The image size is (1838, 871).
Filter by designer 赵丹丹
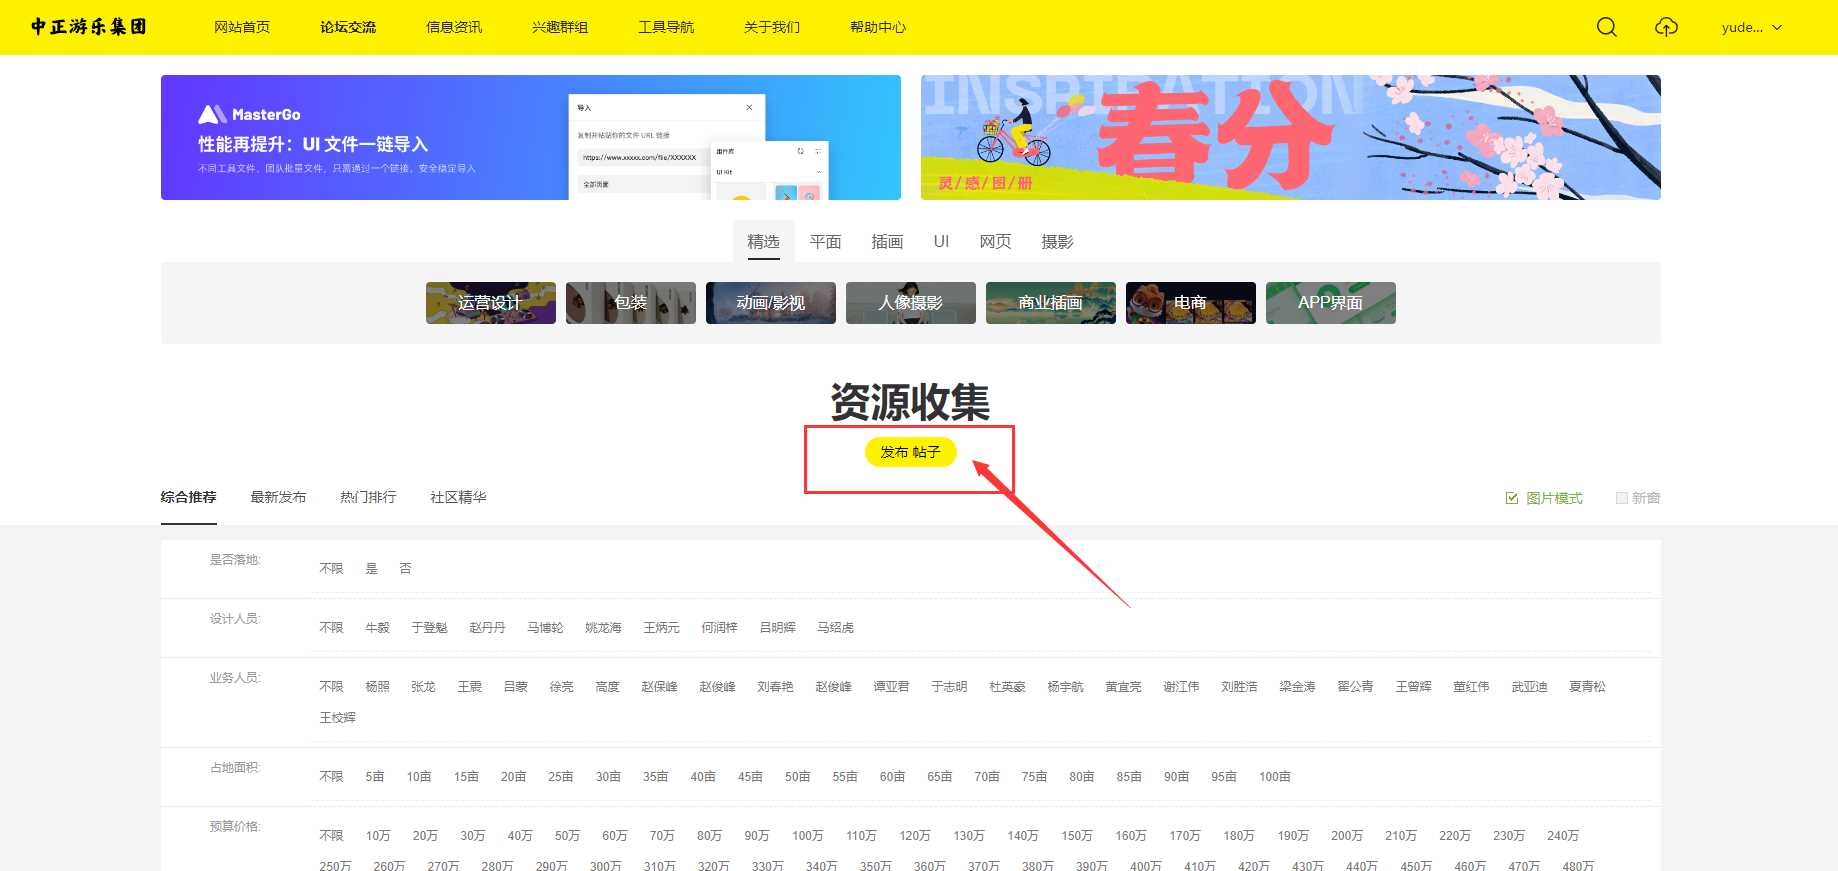[x=487, y=627]
